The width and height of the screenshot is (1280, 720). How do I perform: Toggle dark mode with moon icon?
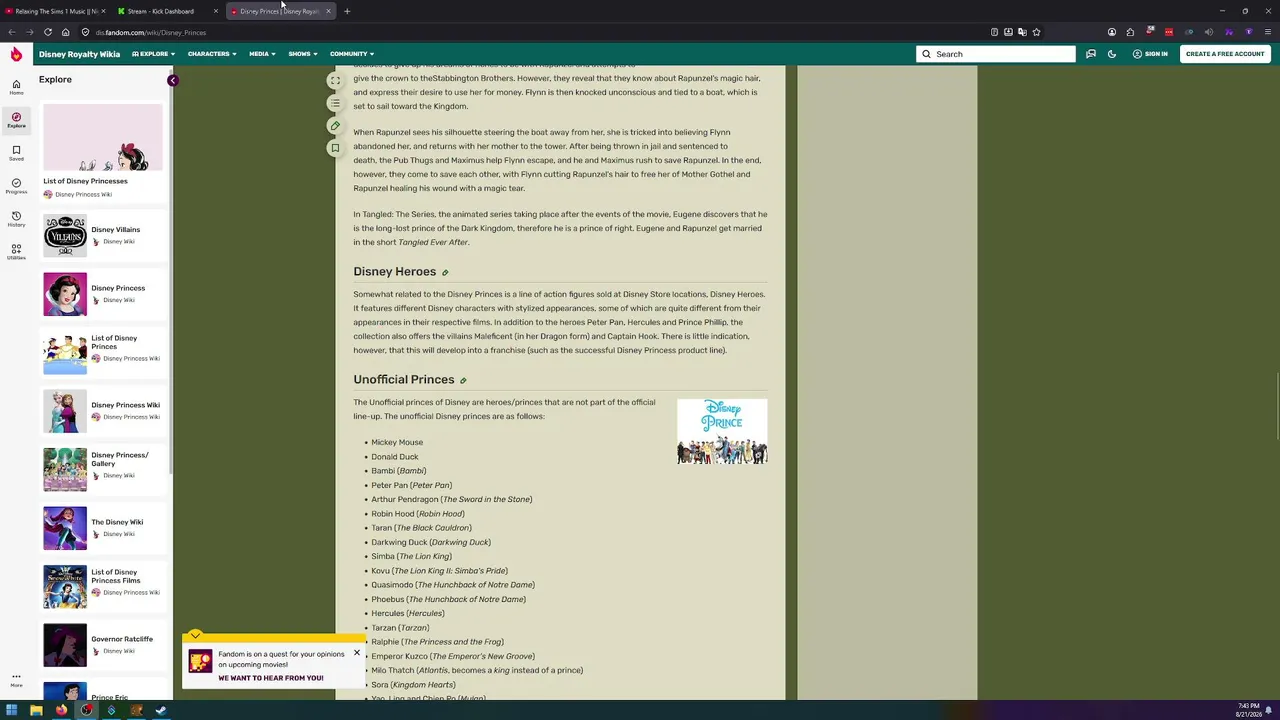1112,54
